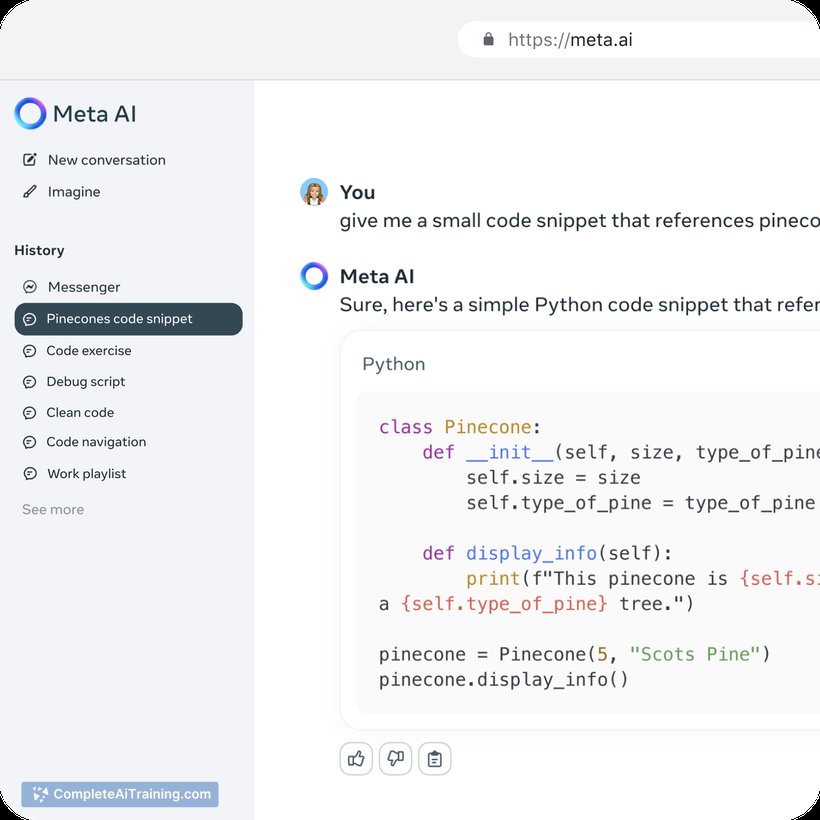Screen dimensions: 820x820
Task: Click the 'def display_info(self):' code line
Action: 548,553
